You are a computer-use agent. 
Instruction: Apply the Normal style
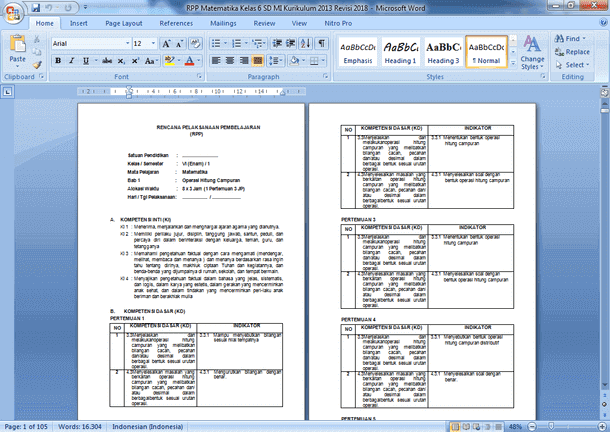[x=486, y=52]
